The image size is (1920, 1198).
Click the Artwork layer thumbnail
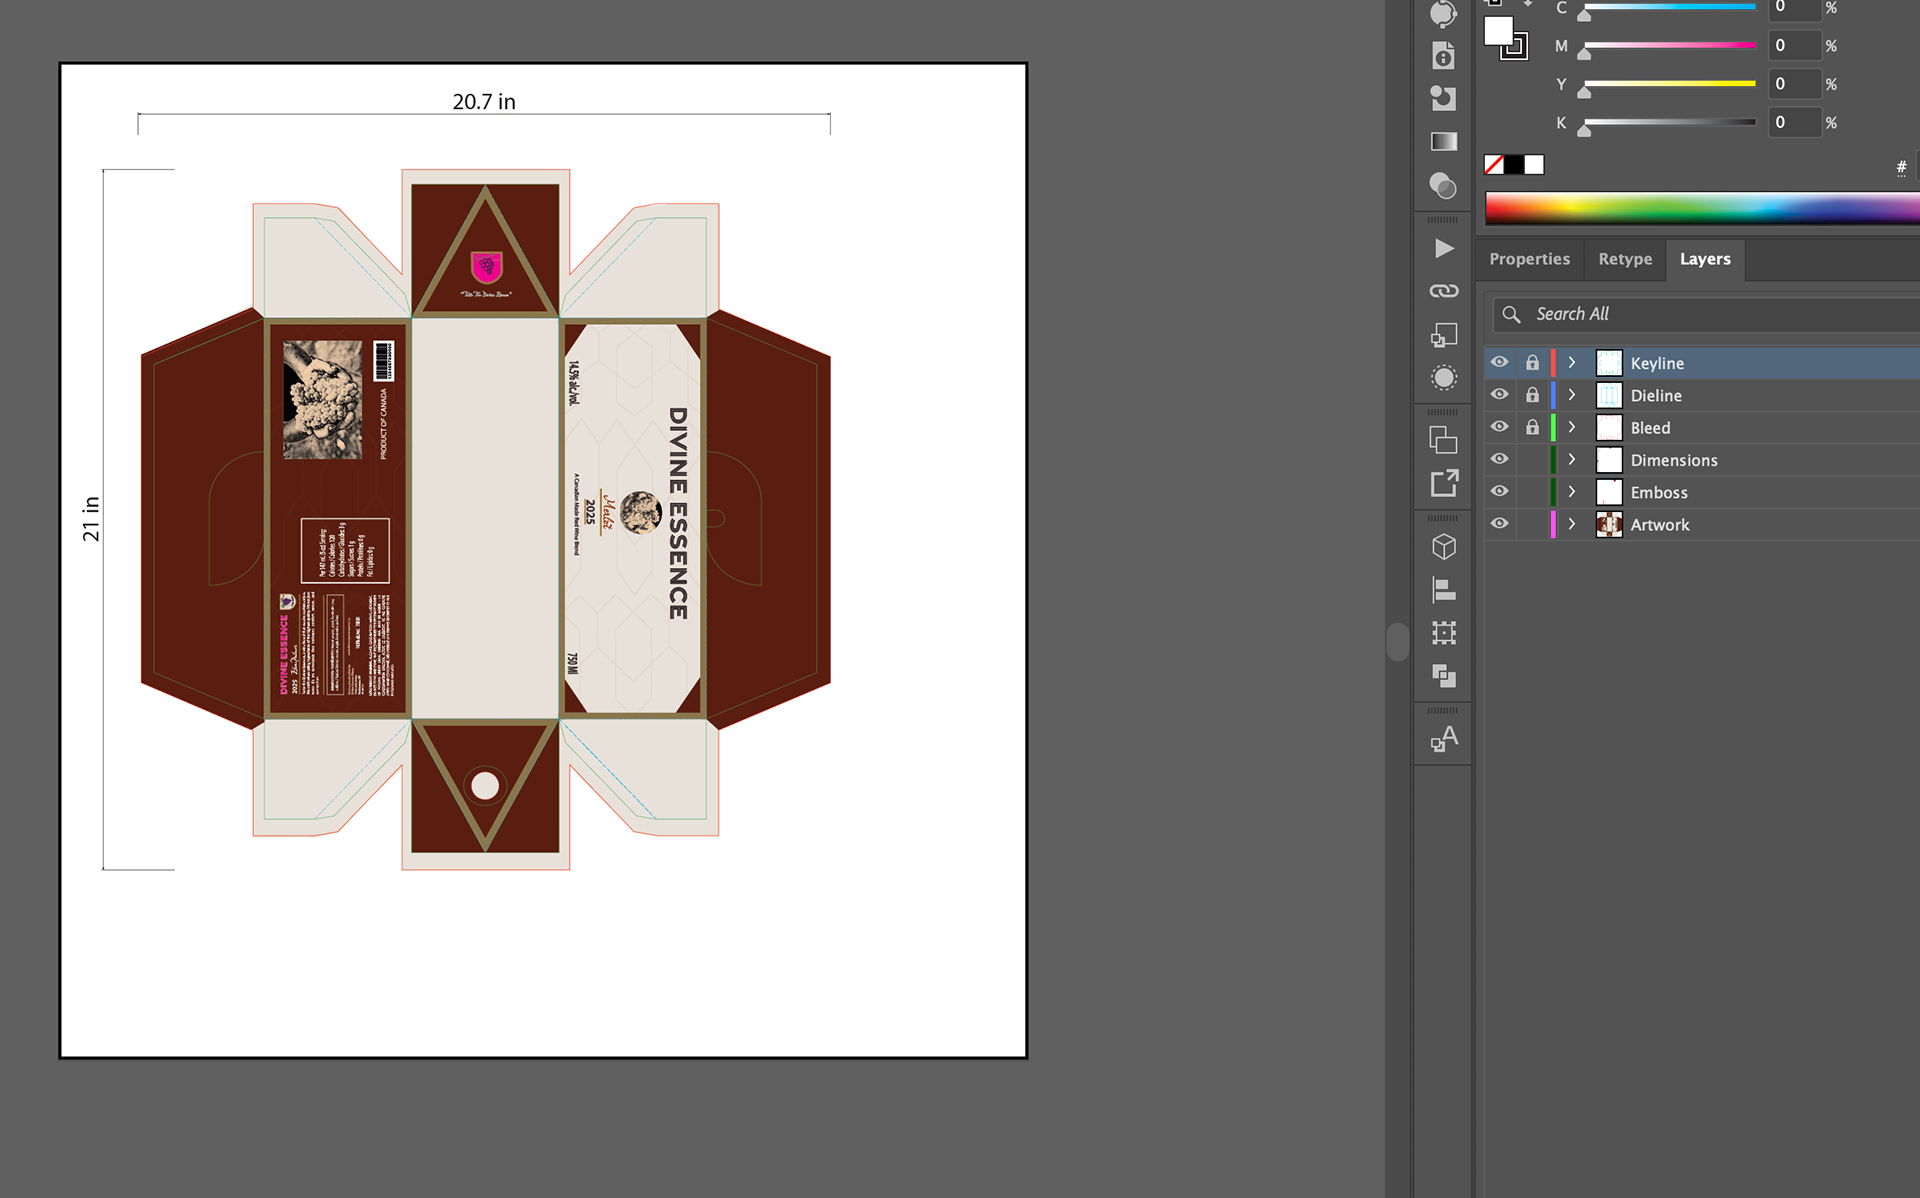[x=1609, y=524]
